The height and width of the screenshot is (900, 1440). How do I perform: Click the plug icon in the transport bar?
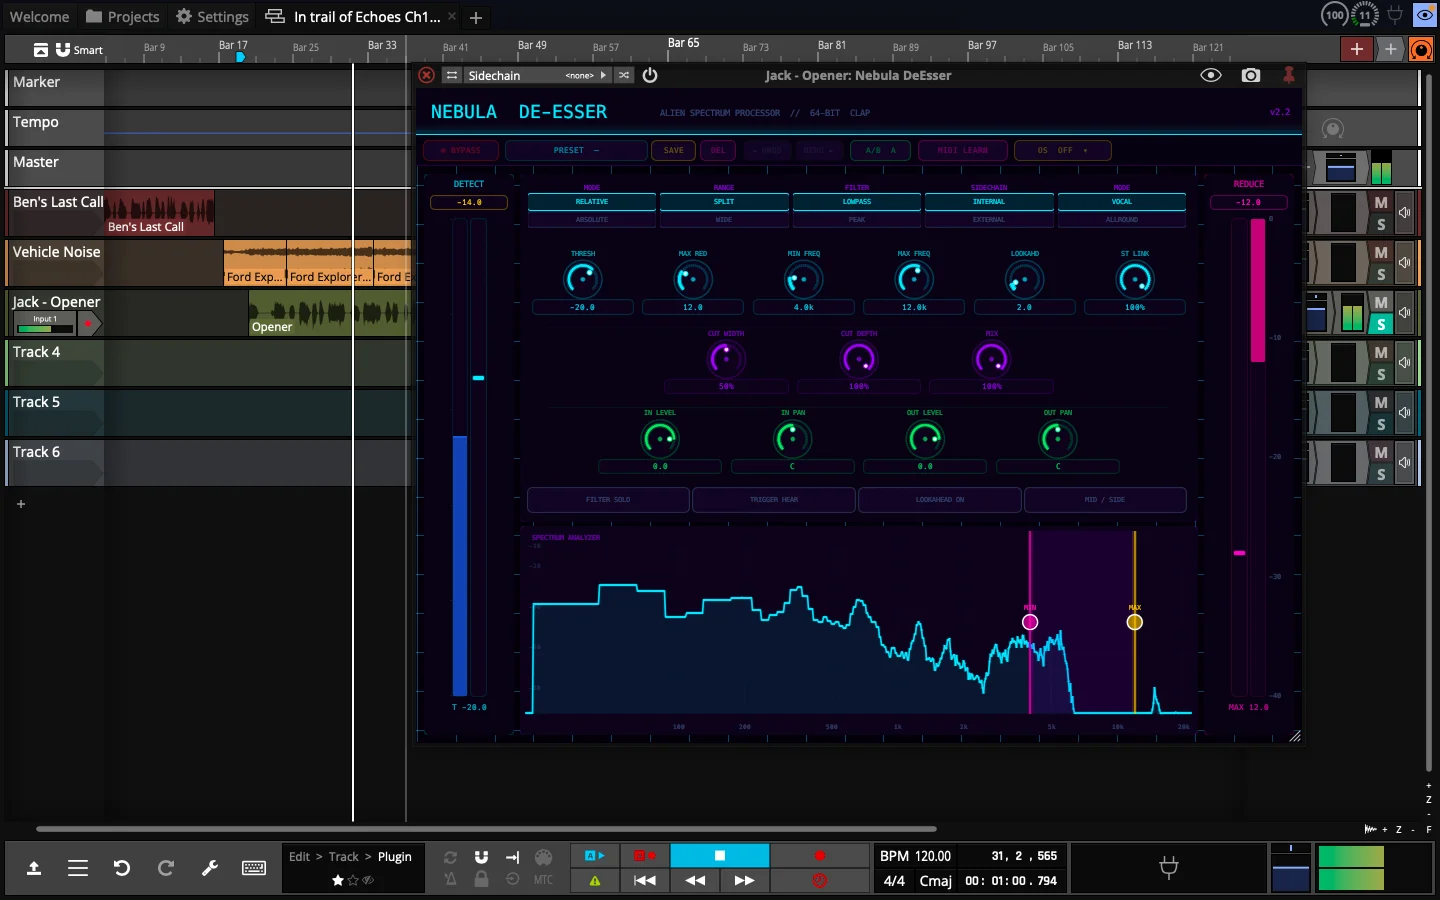coord(1169,868)
